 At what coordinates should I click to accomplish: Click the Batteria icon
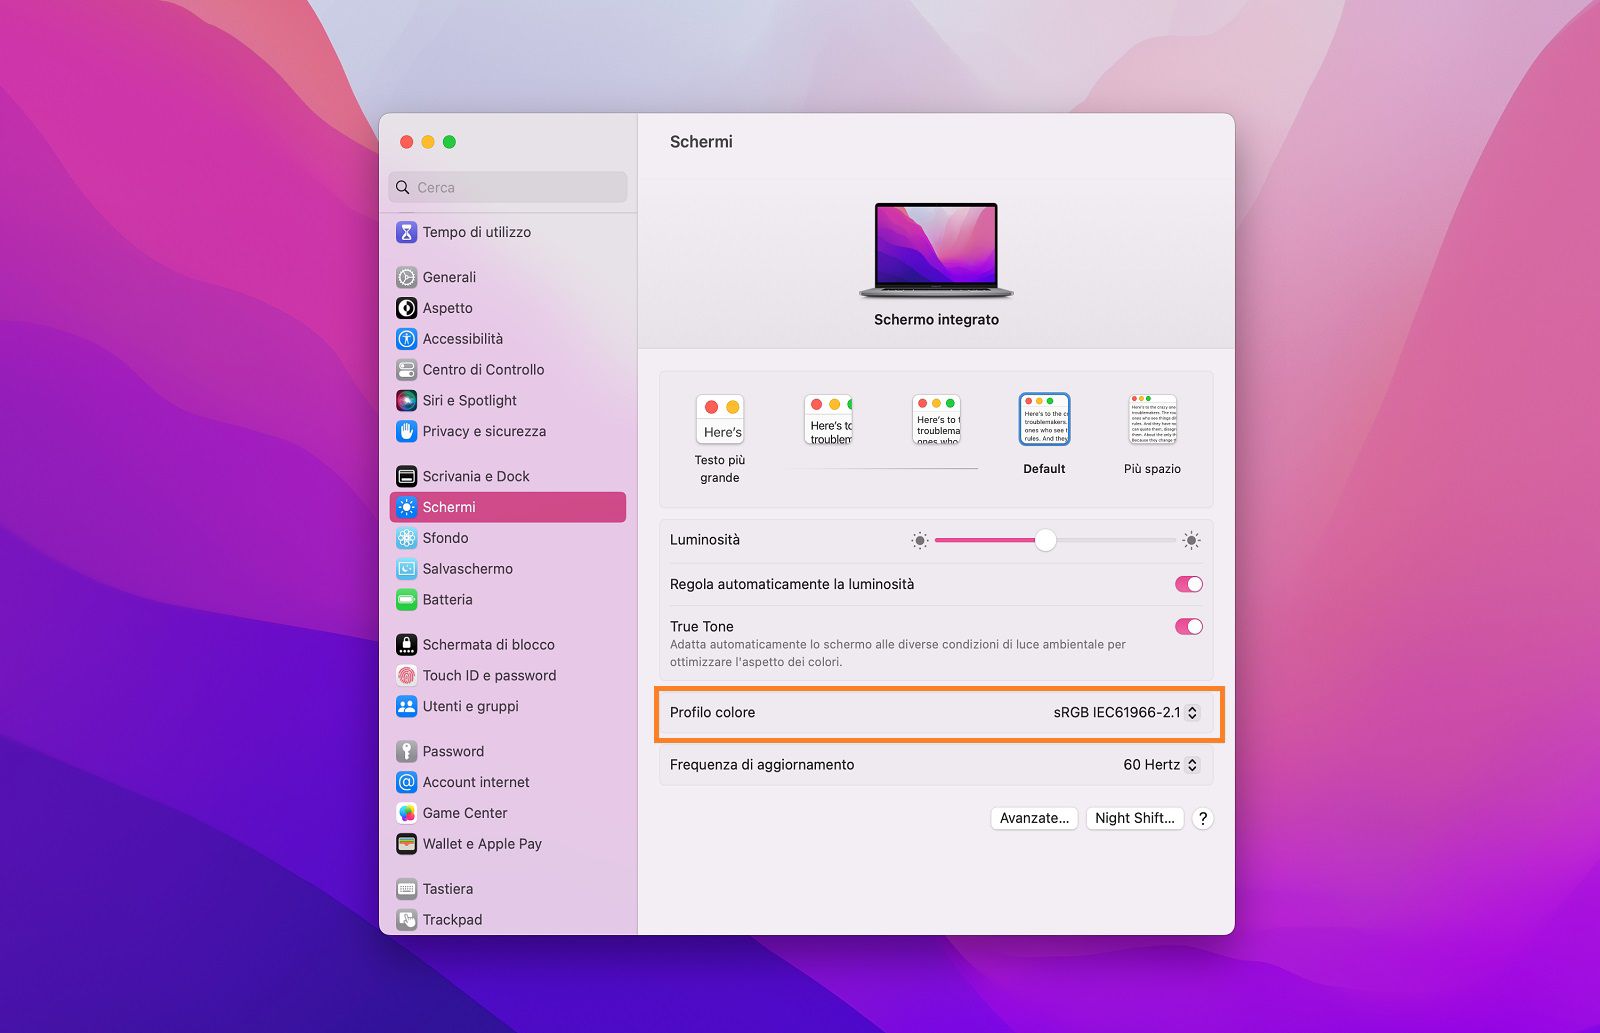[406, 600]
